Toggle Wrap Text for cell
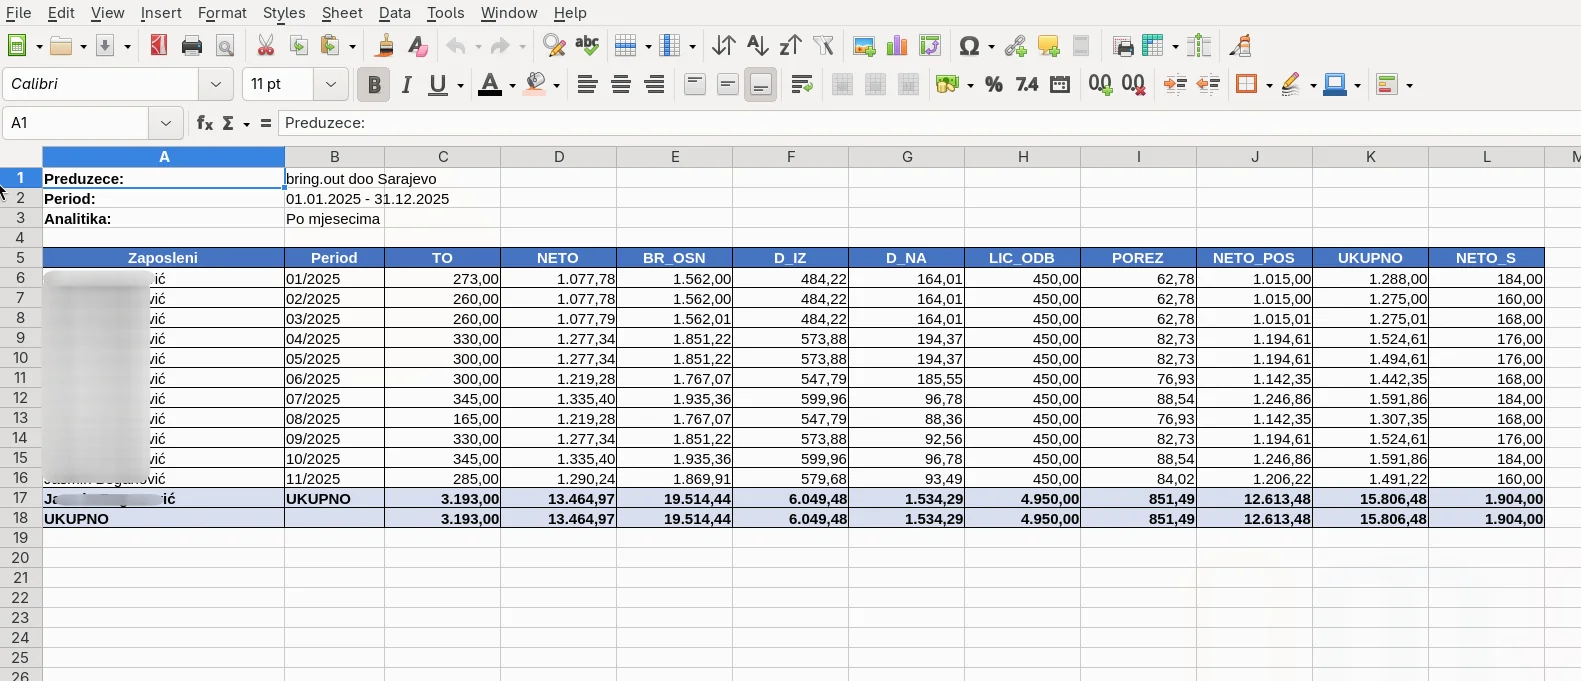 [802, 85]
